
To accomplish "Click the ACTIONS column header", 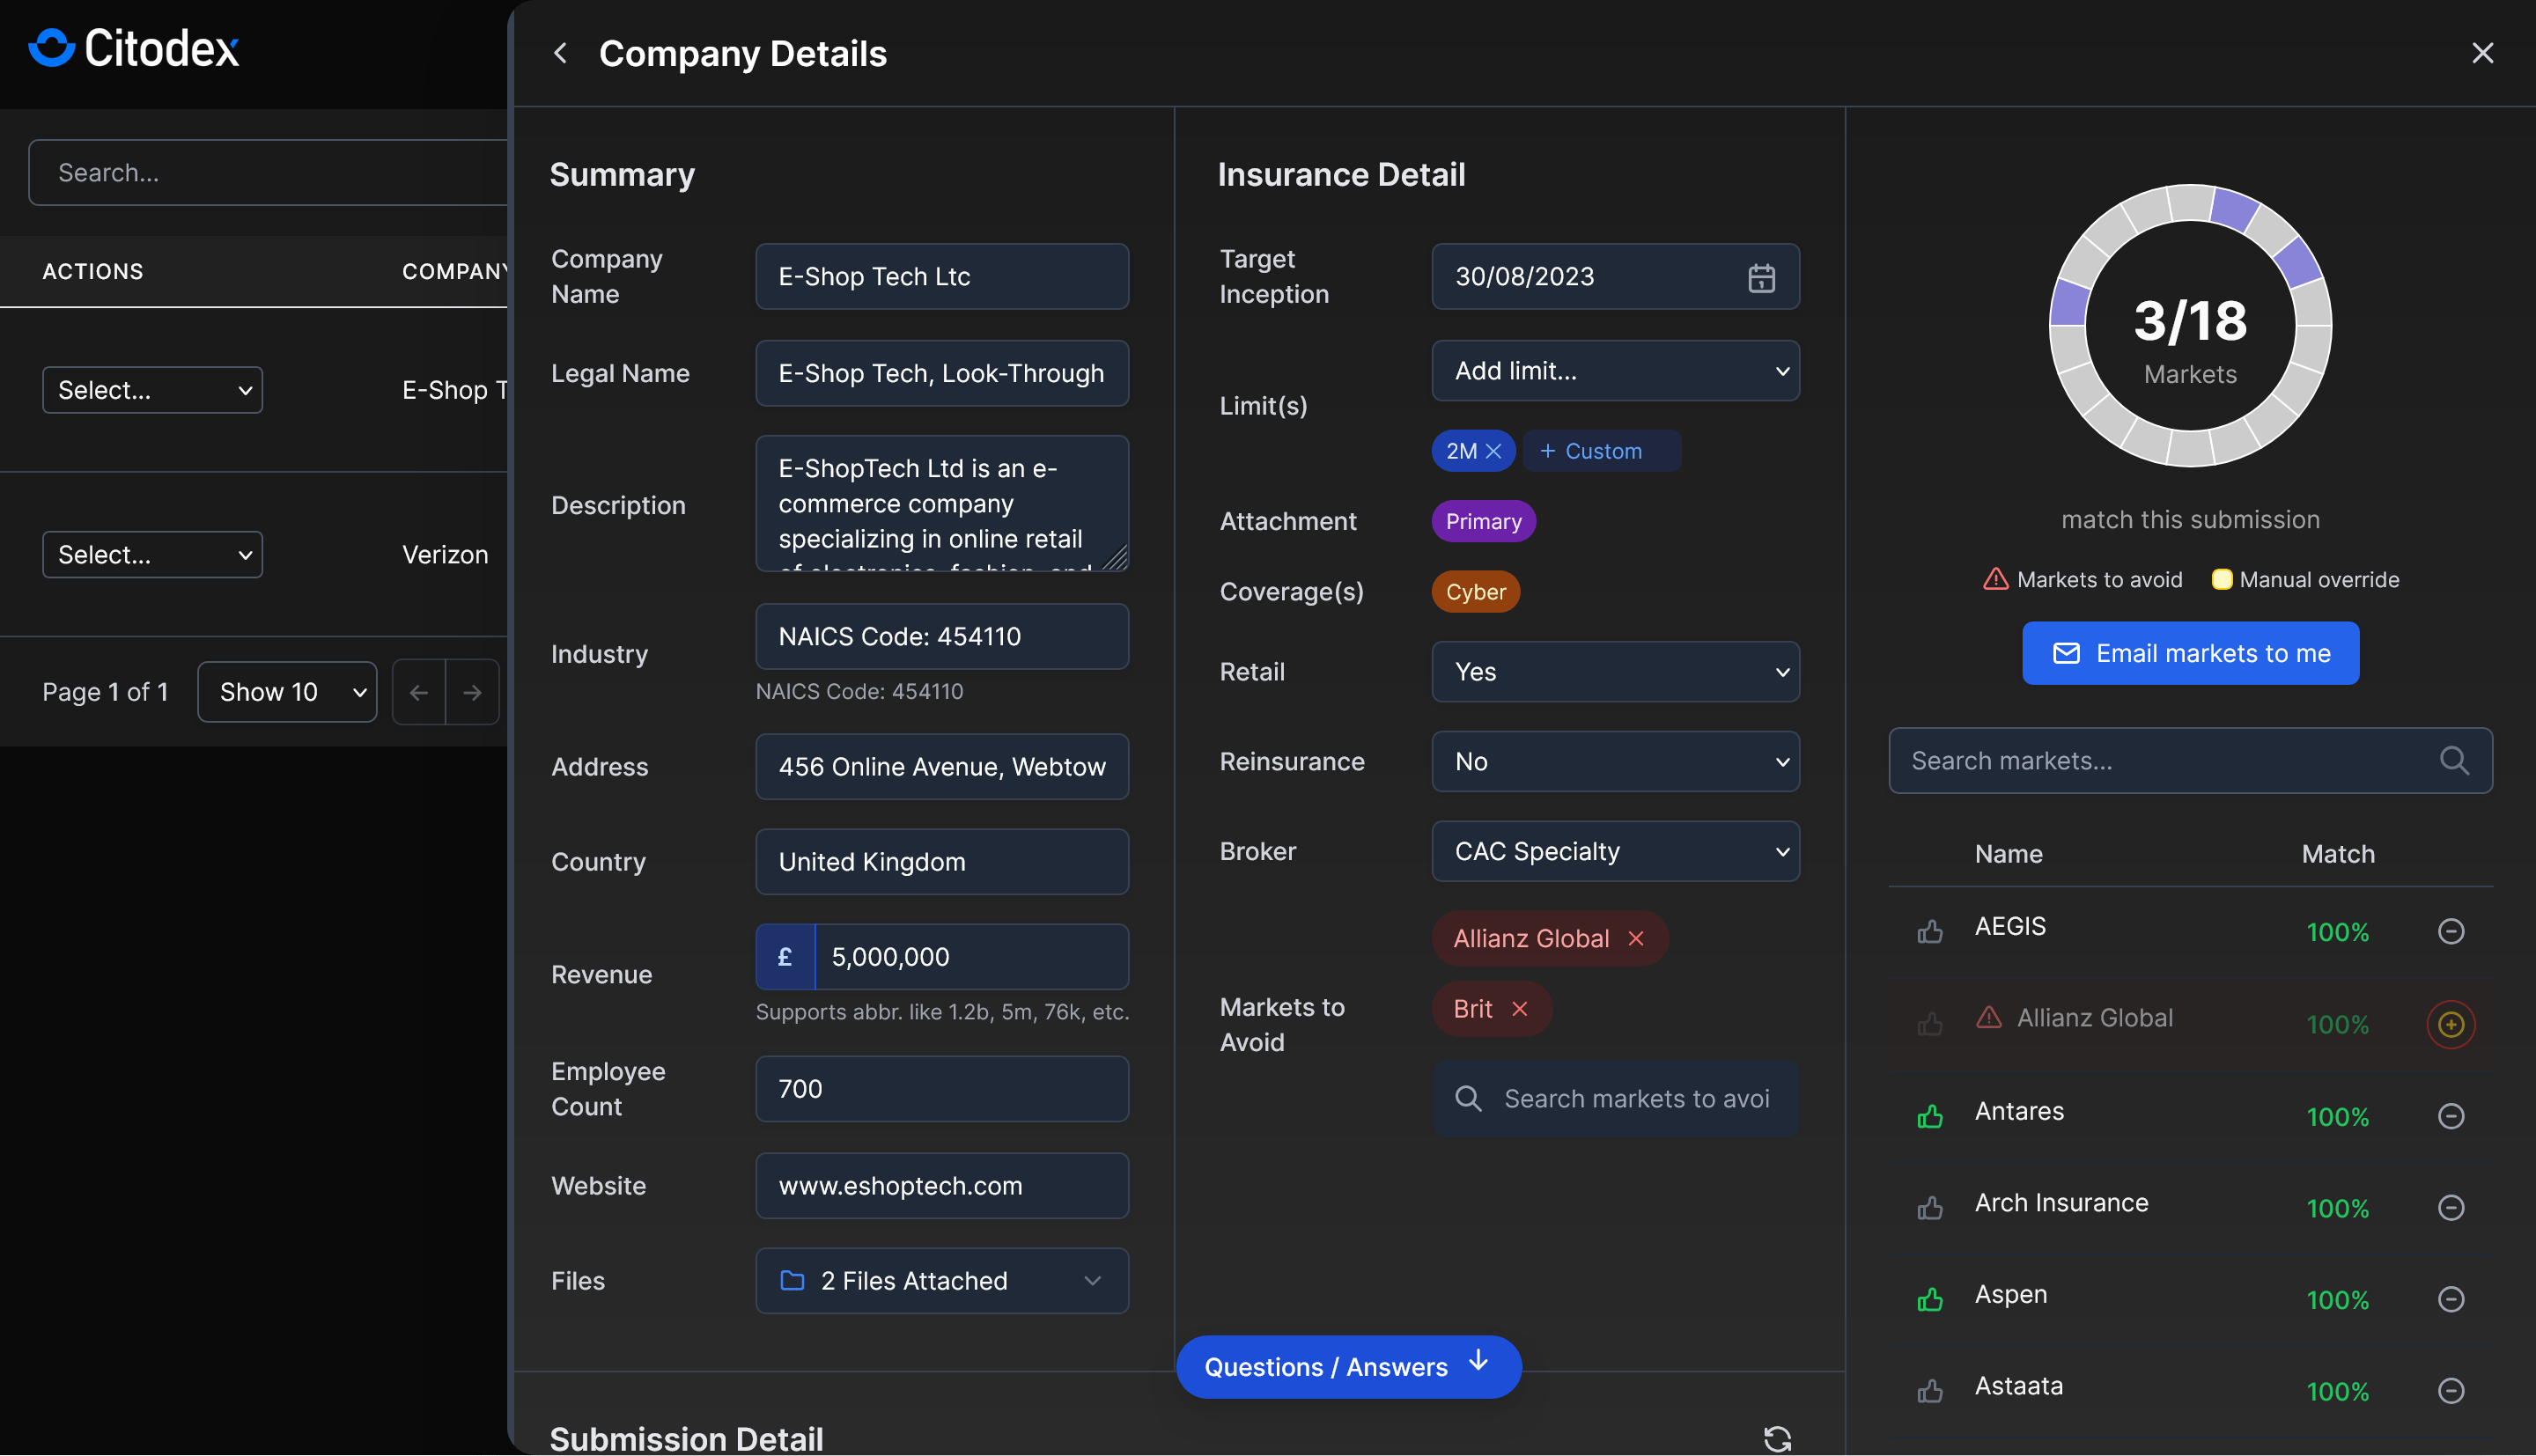I will tap(93, 271).
